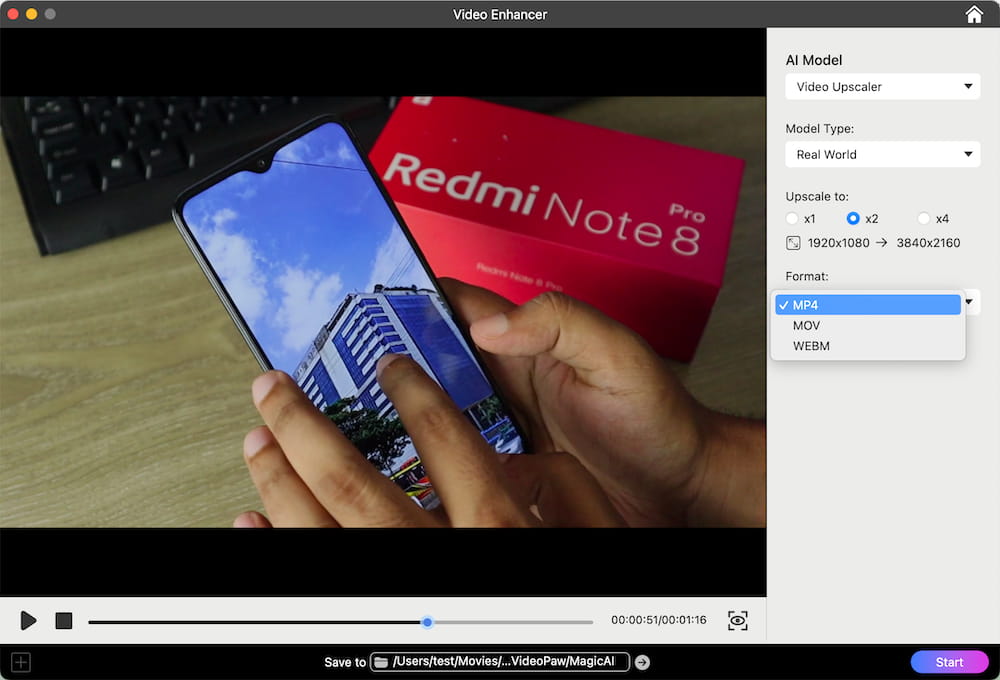The width and height of the screenshot is (1000, 680).
Task: Click the Home icon in the title bar
Action: [x=974, y=14]
